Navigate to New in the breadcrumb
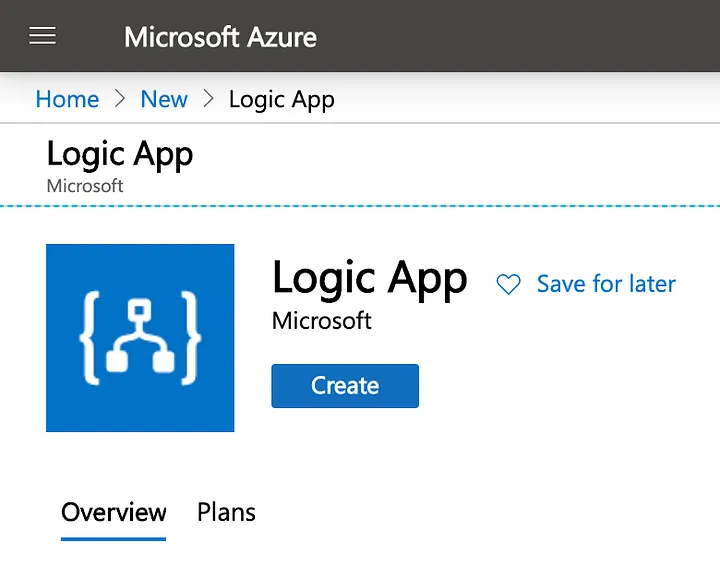Viewport: 720px width, 569px height. pyautogui.click(x=164, y=100)
